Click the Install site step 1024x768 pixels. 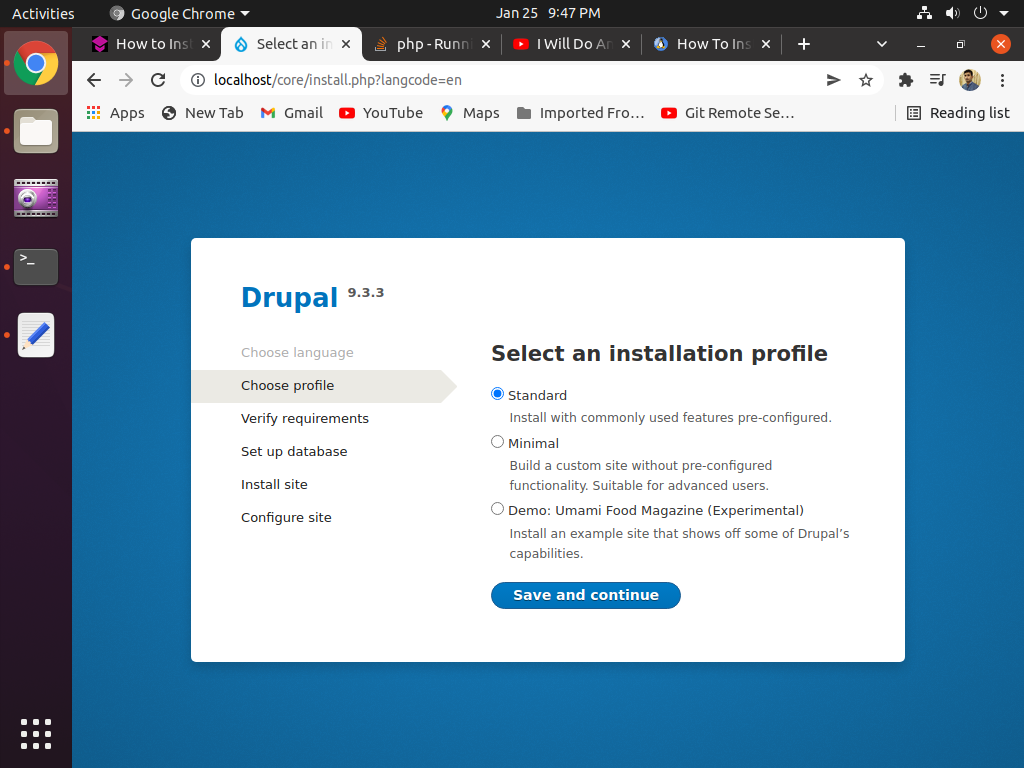(274, 485)
